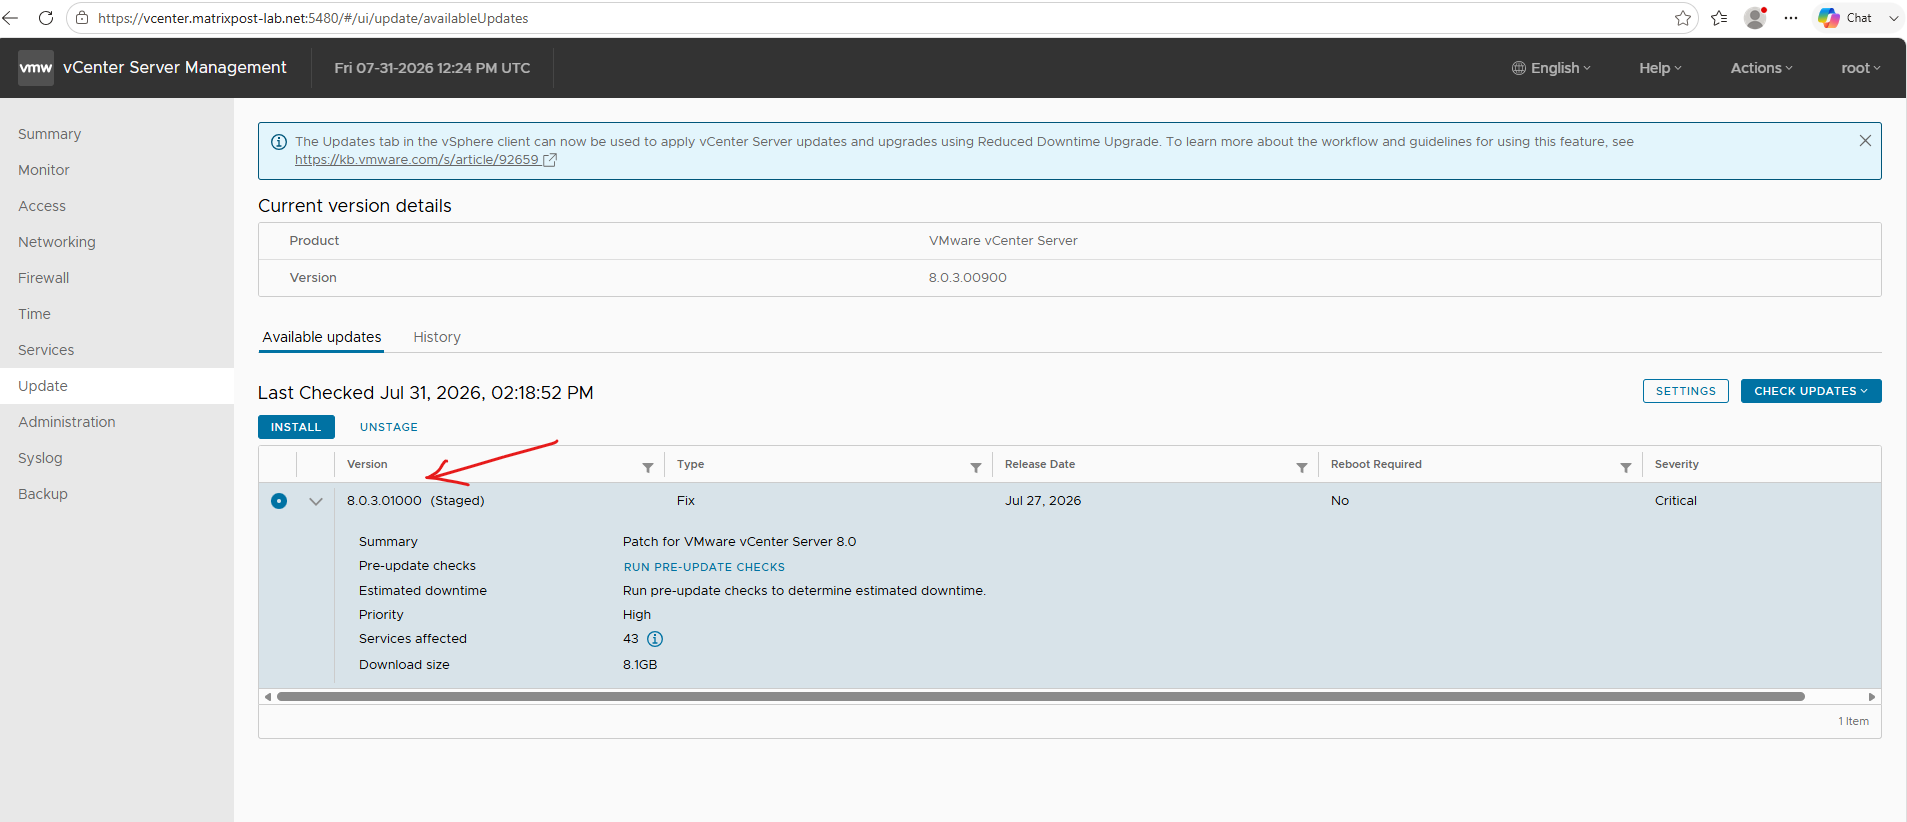Go to the Services page
This screenshot has height=822, width=1907.
(x=117, y=350)
